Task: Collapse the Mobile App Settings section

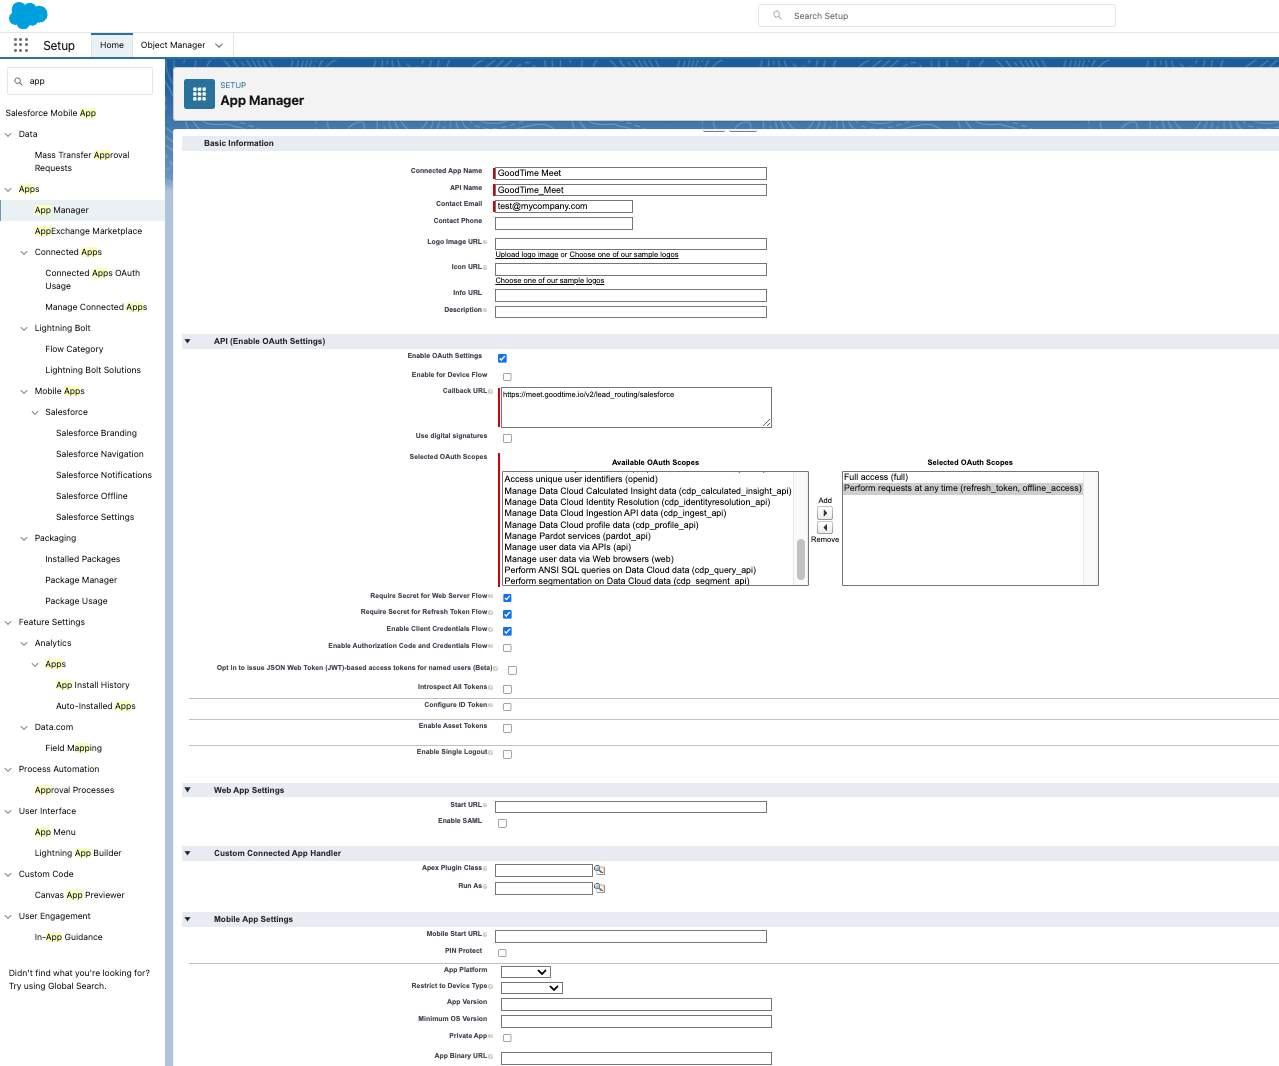Action: (187, 918)
